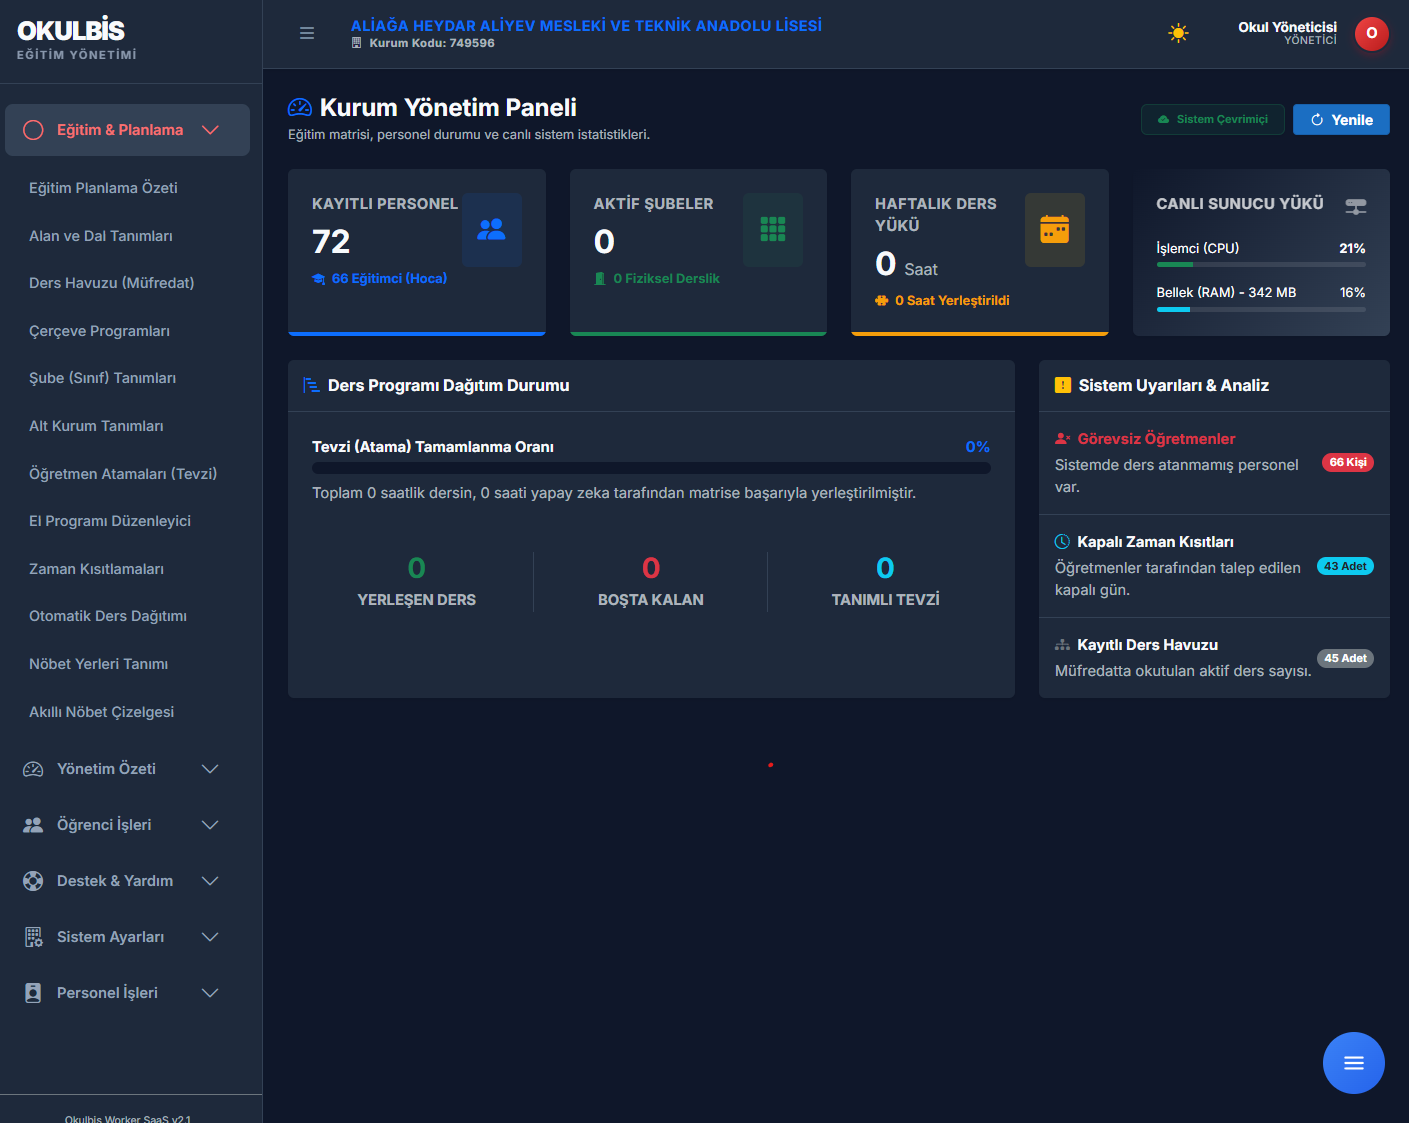Click the Haftalık Ders Yükü calendar icon

click(x=1054, y=229)
